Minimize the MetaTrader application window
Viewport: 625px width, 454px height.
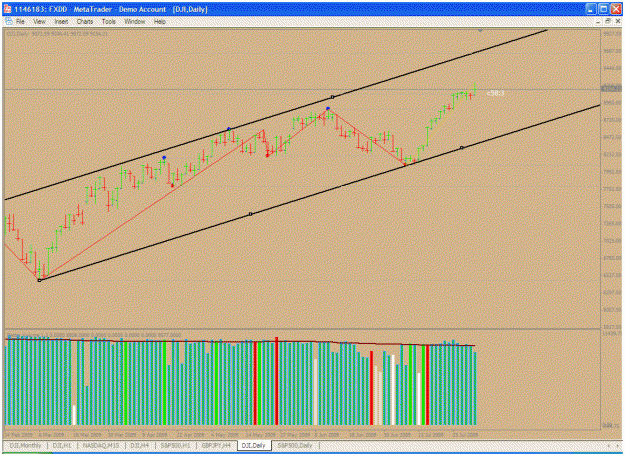point(591,9)
